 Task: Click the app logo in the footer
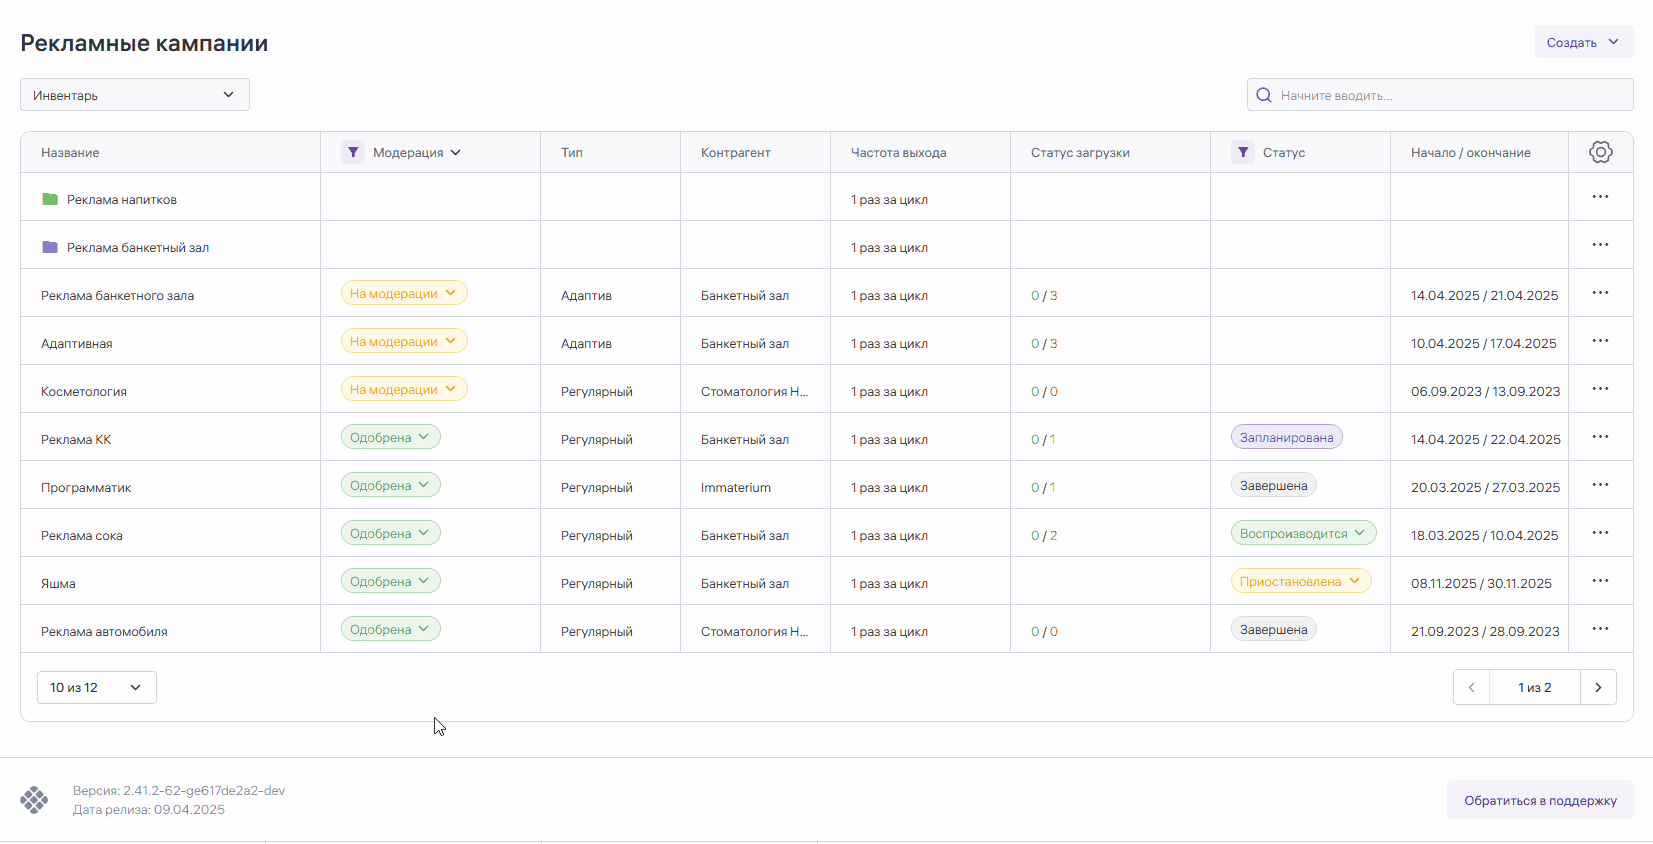point(34,800)
